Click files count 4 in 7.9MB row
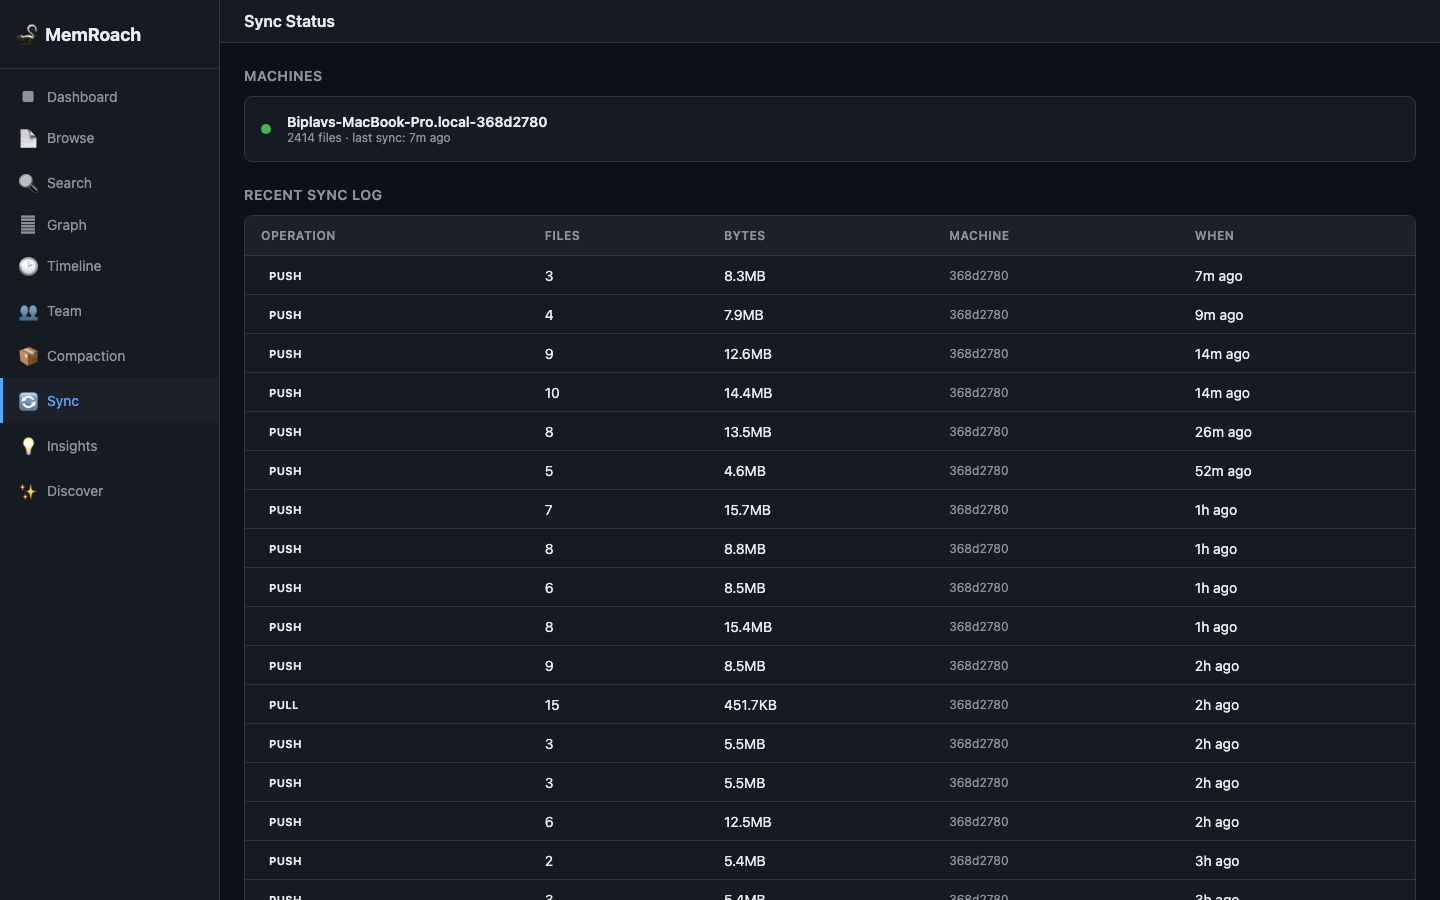 tap(549, 315)
